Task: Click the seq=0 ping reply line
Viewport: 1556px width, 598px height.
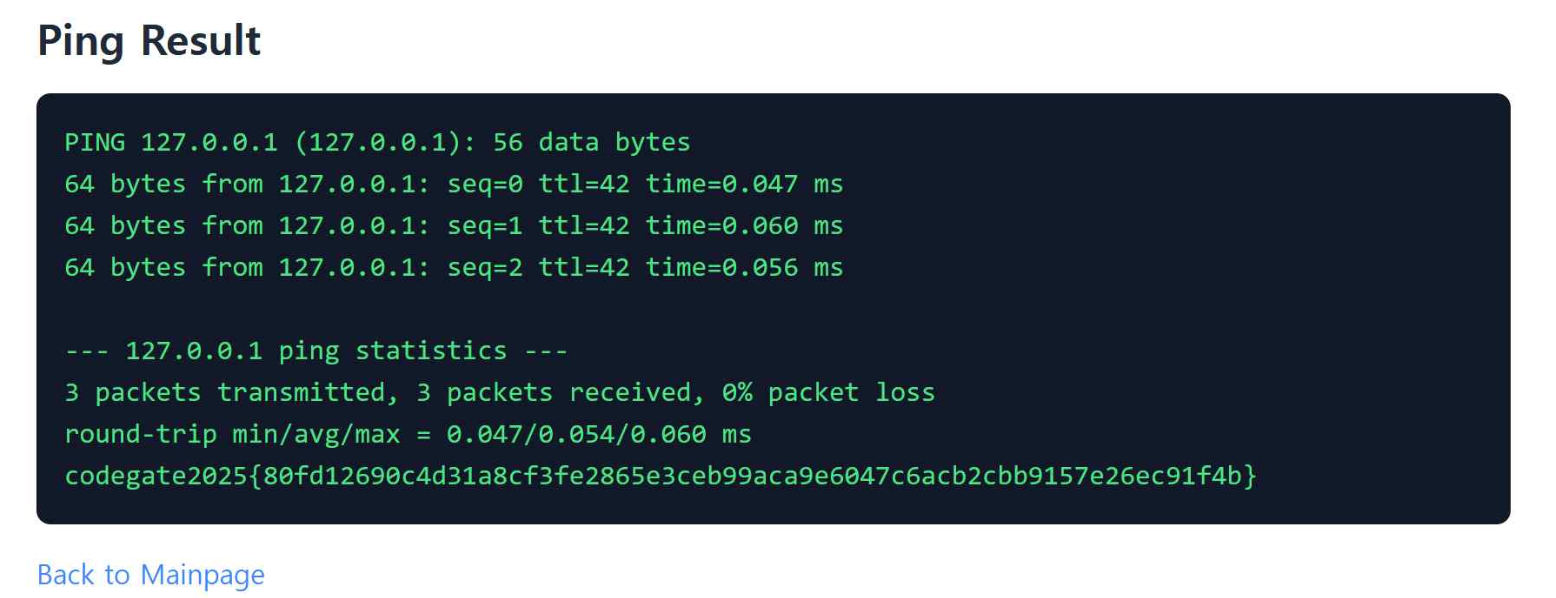Action: click(x=454, y=184)
